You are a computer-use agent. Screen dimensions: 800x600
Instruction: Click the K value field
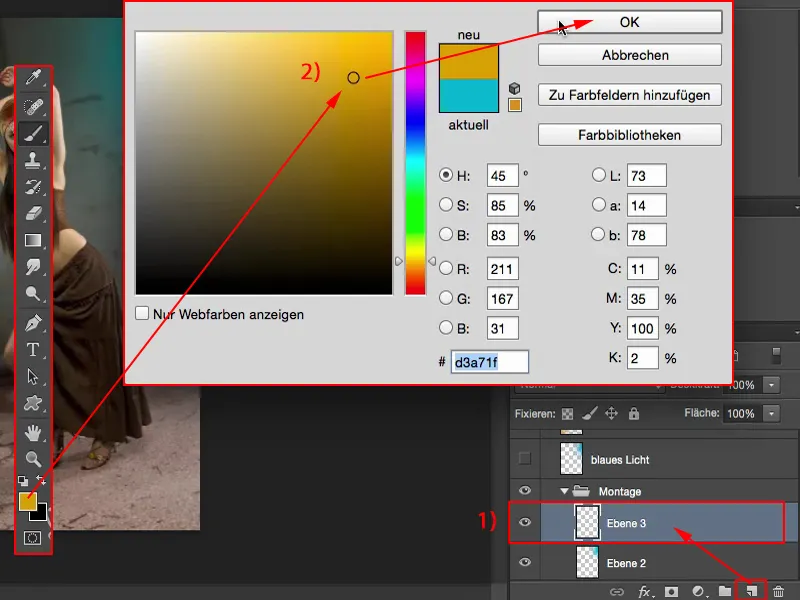point(642,358)
